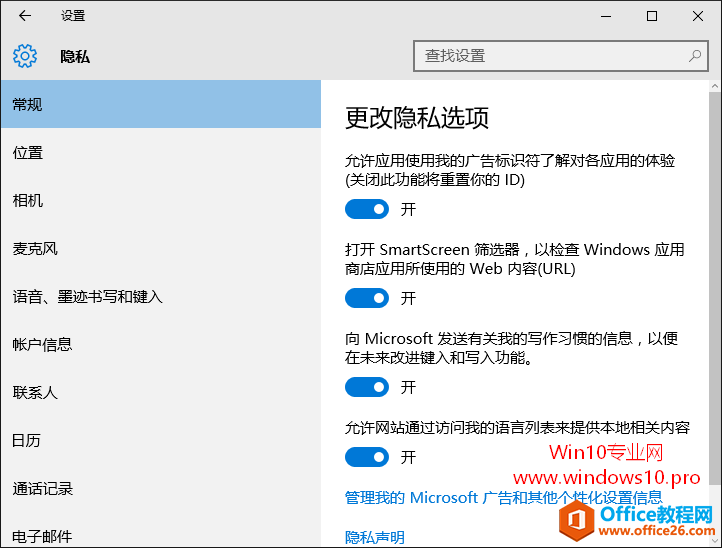Click the scrollbar up arrow
Image resolution: width=722 pixels, height=548 pixels.
pos(715,86)
